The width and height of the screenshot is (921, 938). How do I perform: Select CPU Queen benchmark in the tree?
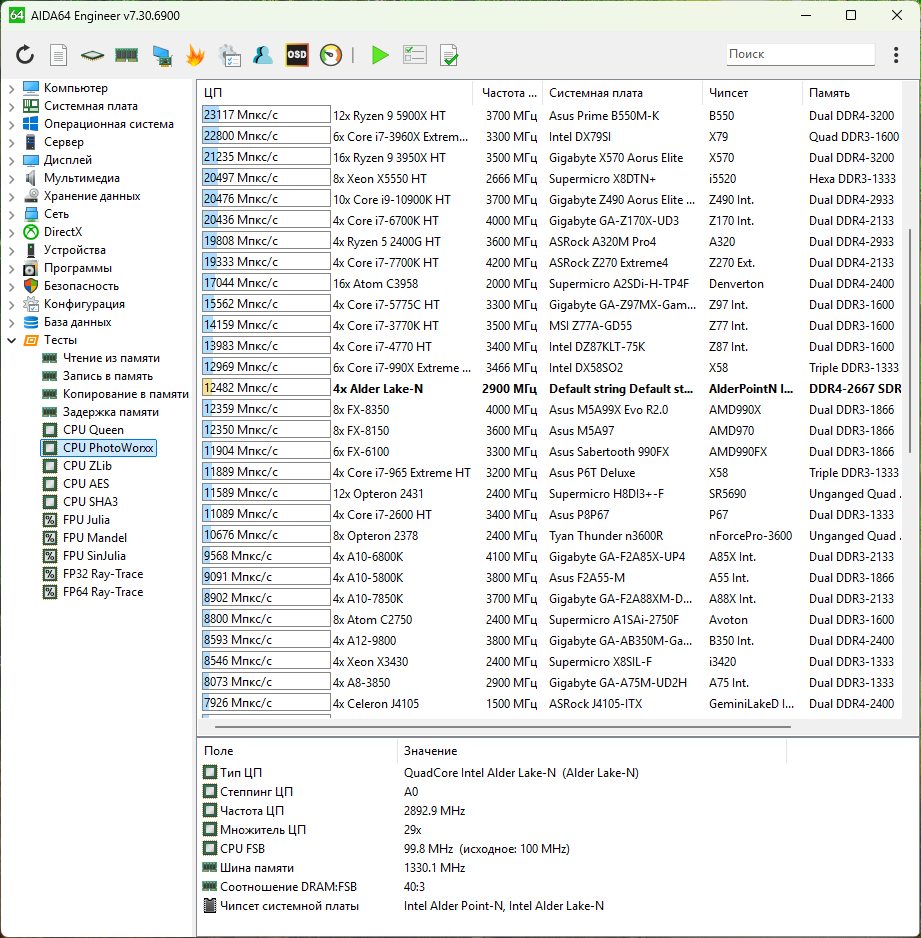tap(93, 430)
